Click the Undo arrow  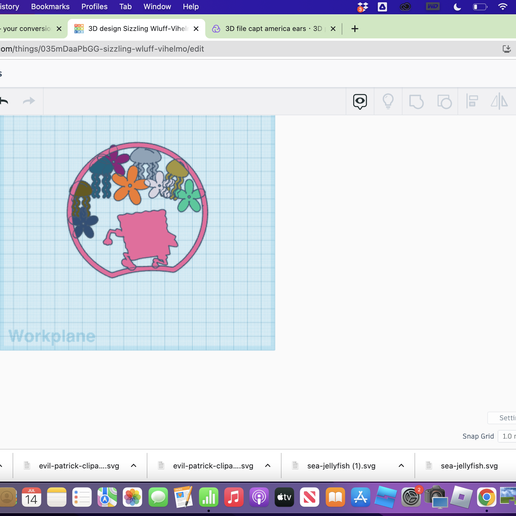click(x=4, y=101)
